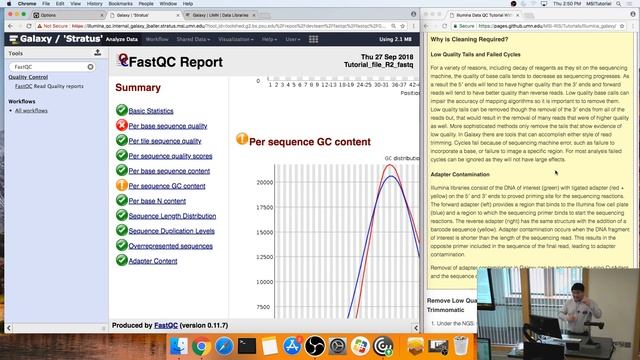Click the Galaxy logo icon in masthead
Screen dimensions: 640x360
click(13, 39)
